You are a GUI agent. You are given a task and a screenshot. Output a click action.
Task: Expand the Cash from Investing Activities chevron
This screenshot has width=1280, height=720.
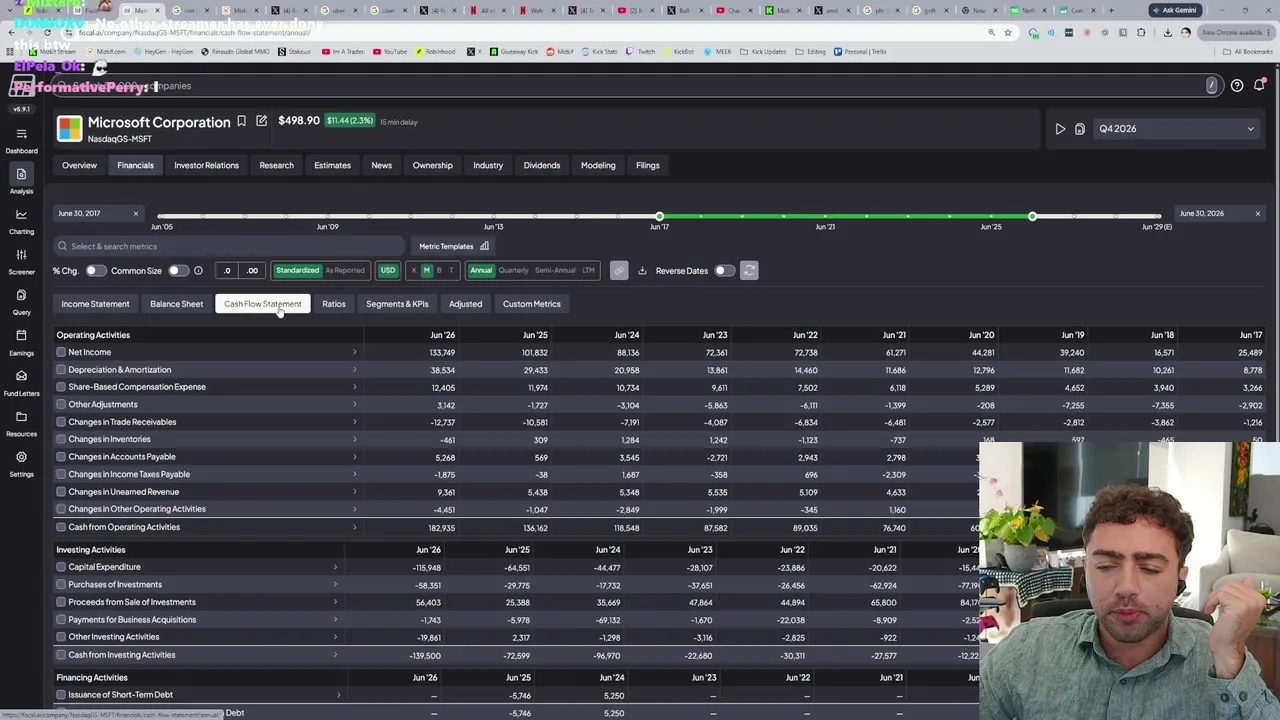[x=335, y=655]
